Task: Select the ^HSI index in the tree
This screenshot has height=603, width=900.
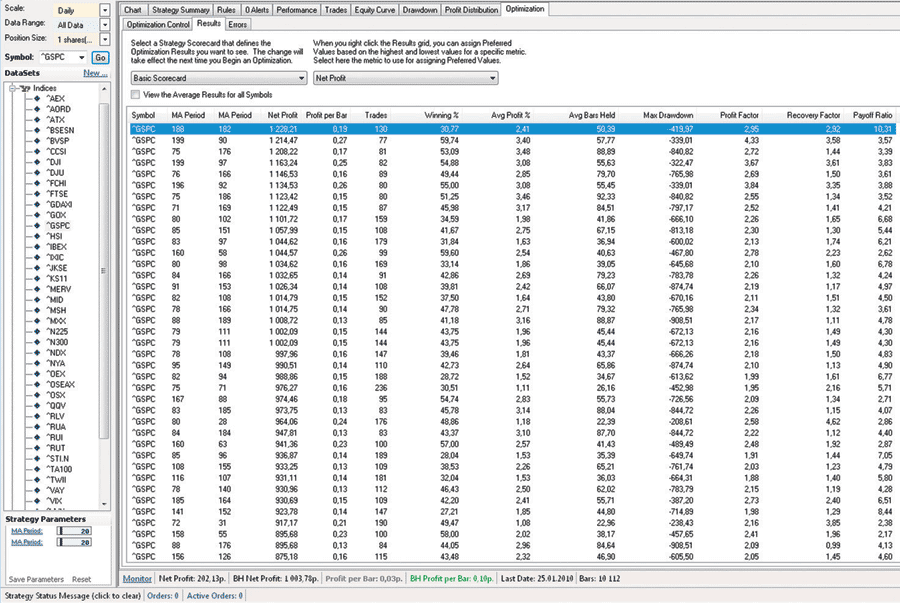Action: click(x=54, y=236)
